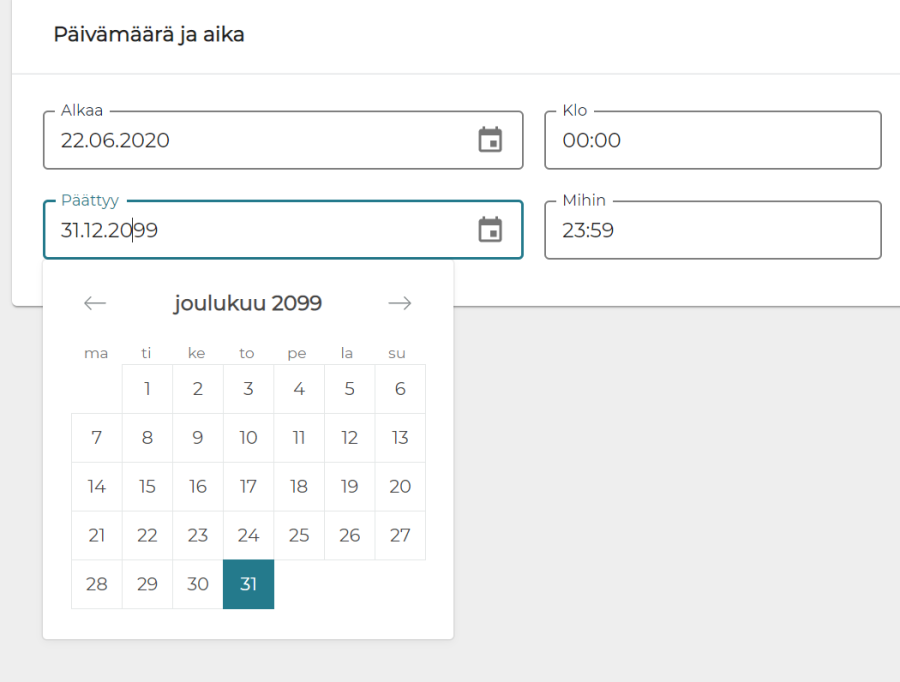The height and width of the screenshot is (682, 900).
Task: Edit the Klo start time field
Action: (712, 140)
